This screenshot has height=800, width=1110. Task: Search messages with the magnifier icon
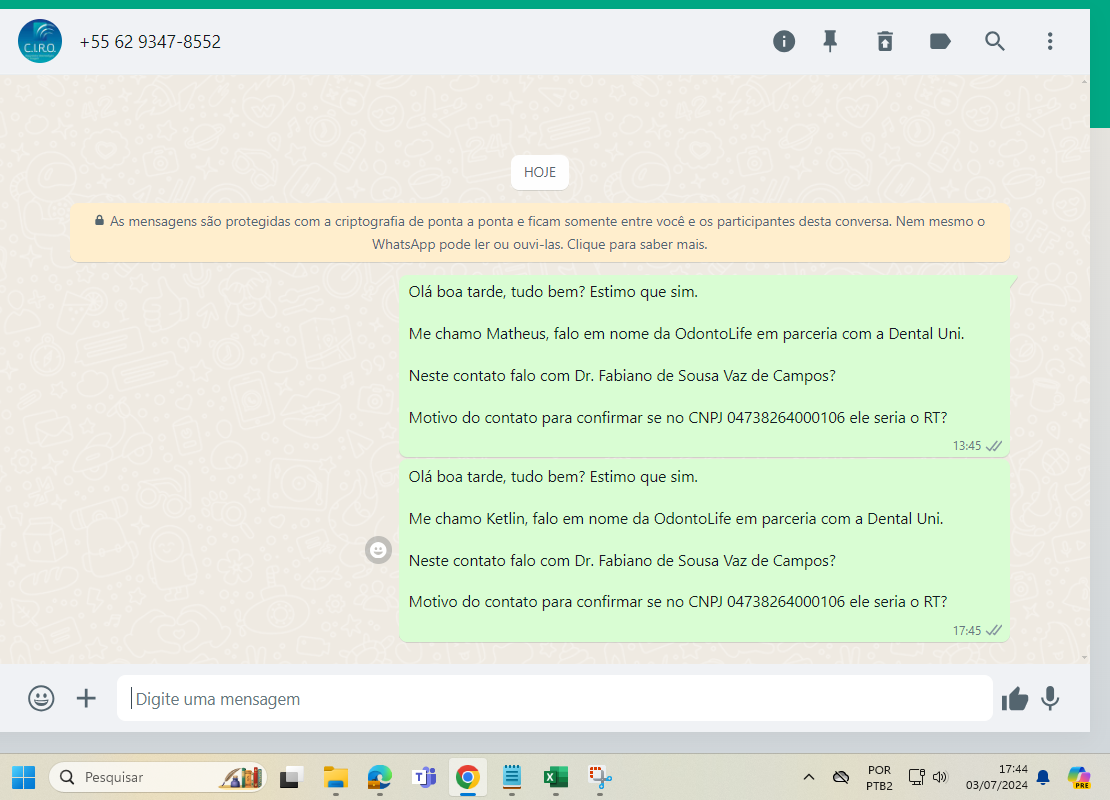point(995,42)
